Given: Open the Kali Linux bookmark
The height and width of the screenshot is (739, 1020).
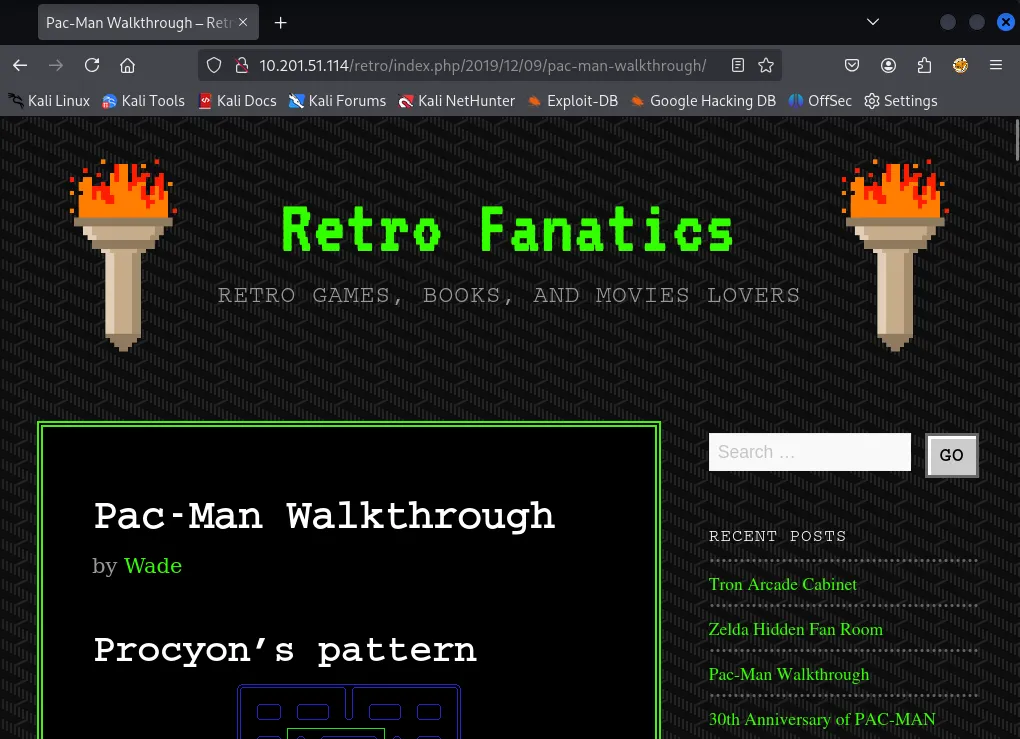Looking at the screenshot, I should 48,100.
